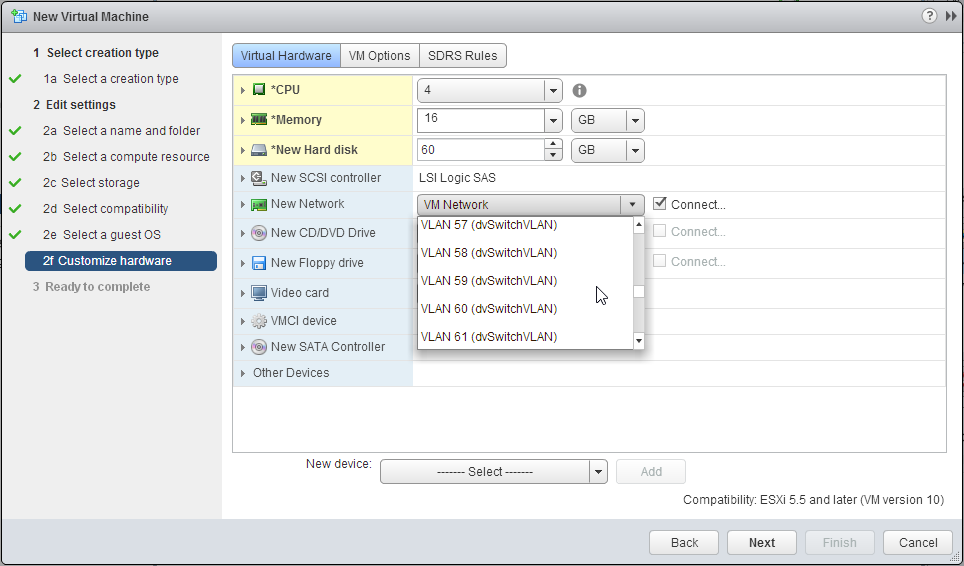Click the hard disk size input field
Image resolution: width=964 pixels, height=566 pixels.
coord(481,151)
